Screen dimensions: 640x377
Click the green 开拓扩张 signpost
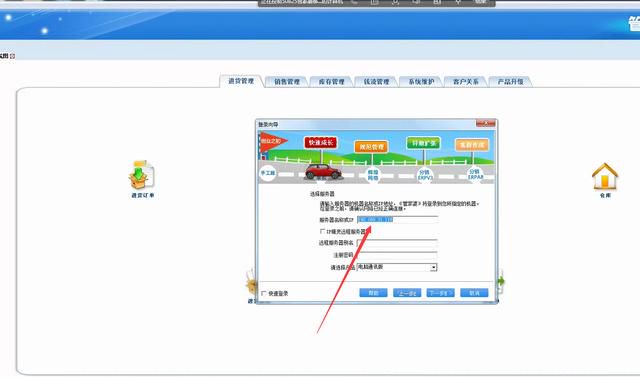coord(424,143)
